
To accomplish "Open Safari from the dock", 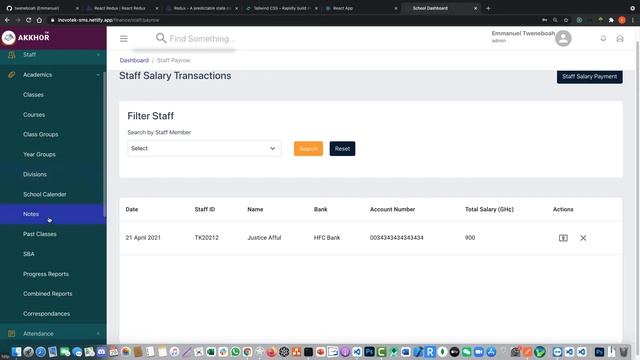I will [x=40, y=352].
